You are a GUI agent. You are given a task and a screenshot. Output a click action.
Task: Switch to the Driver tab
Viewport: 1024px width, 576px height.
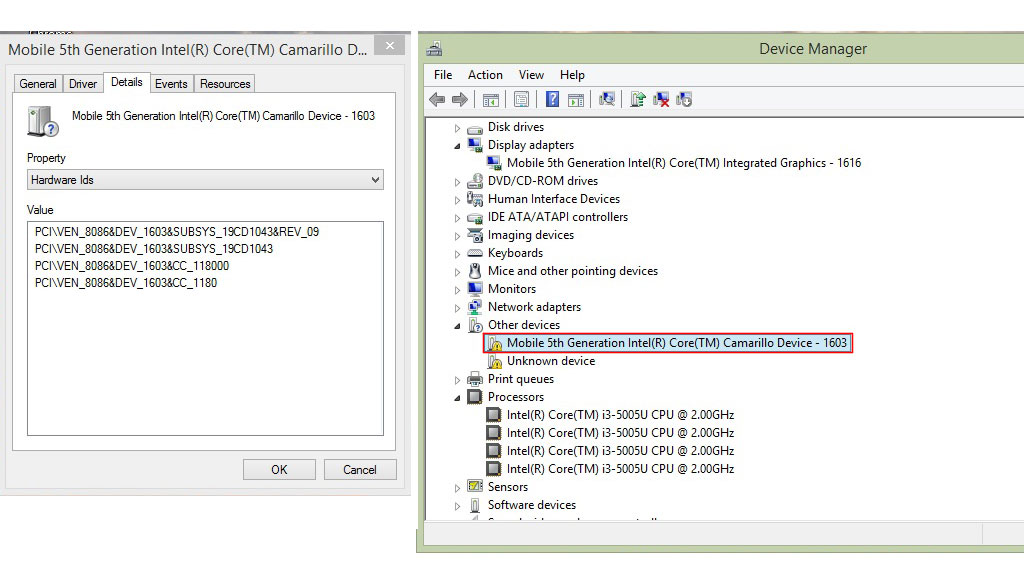83,84
